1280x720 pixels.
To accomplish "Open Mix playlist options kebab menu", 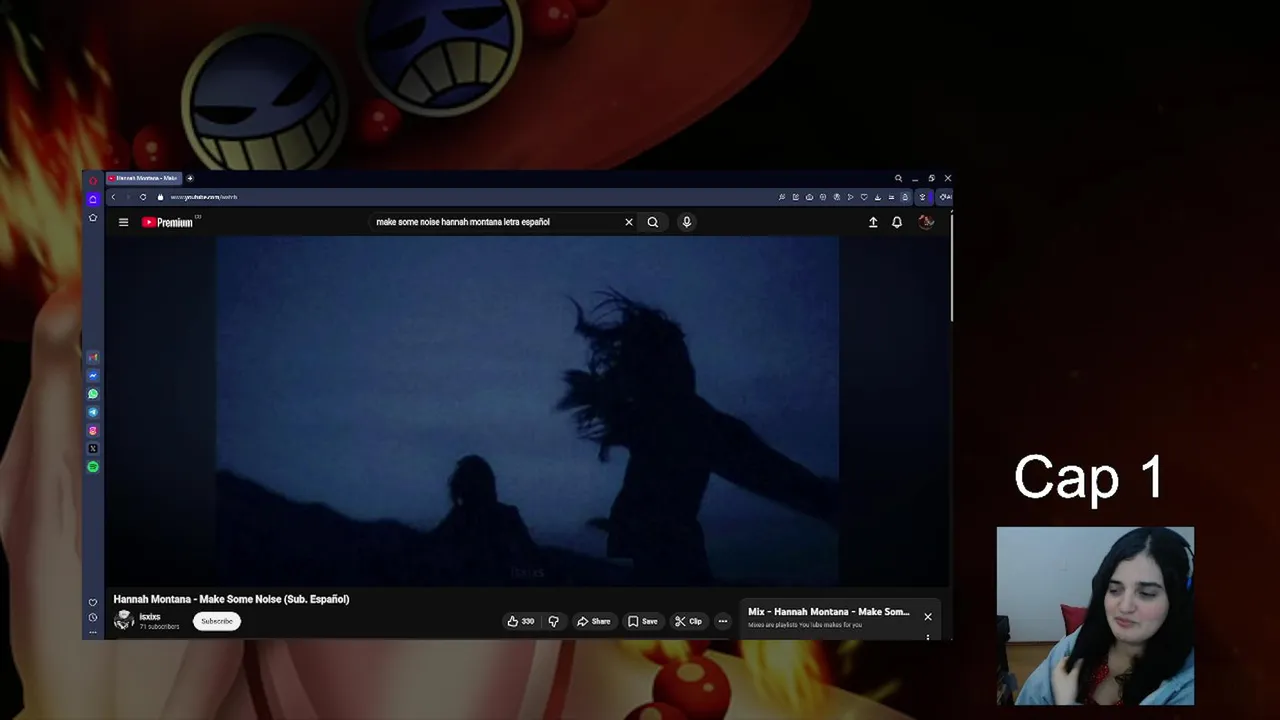I will pos(928,637).
